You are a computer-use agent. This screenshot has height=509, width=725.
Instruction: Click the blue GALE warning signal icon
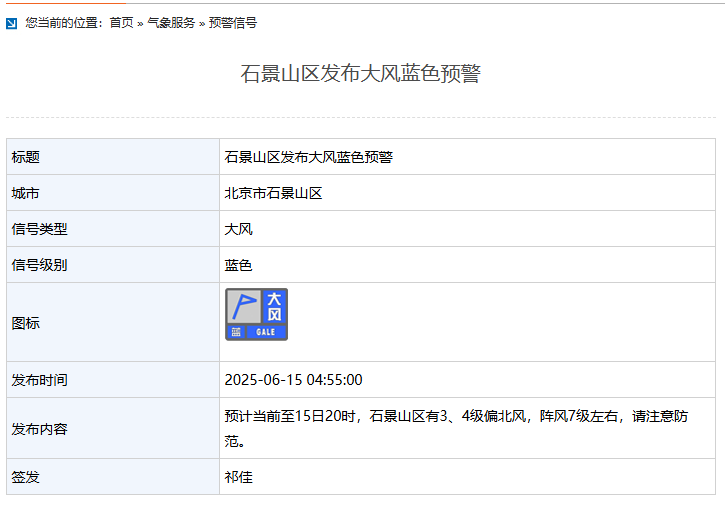[x=256, y=314]
